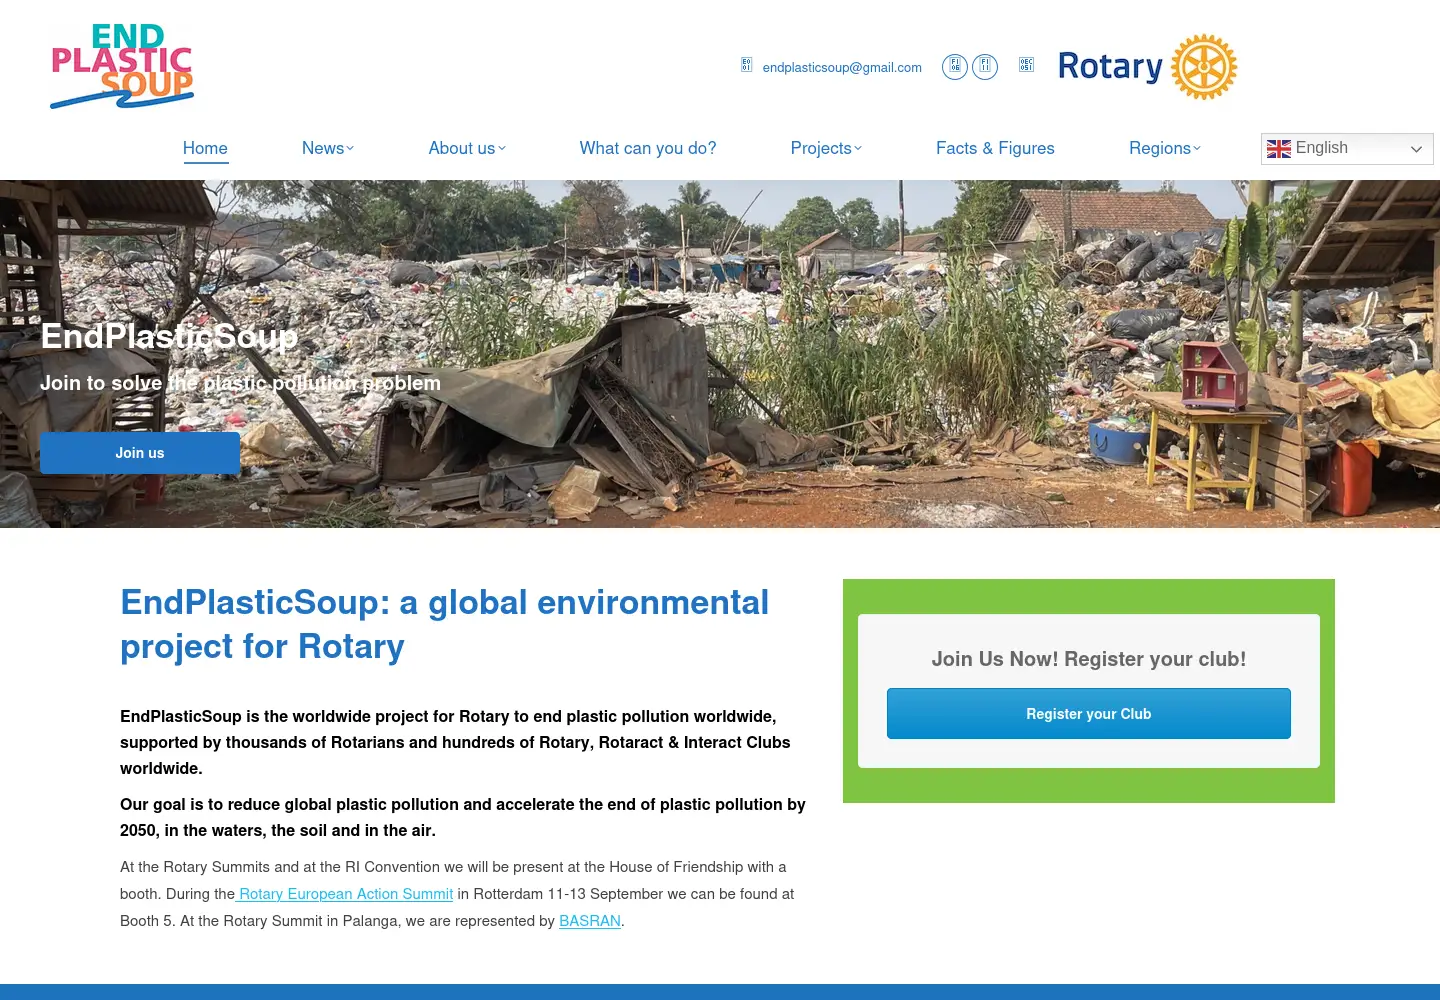
Task: Click 'Join Us Now! Register your club!' heading
Action: tap(1089, 659)
